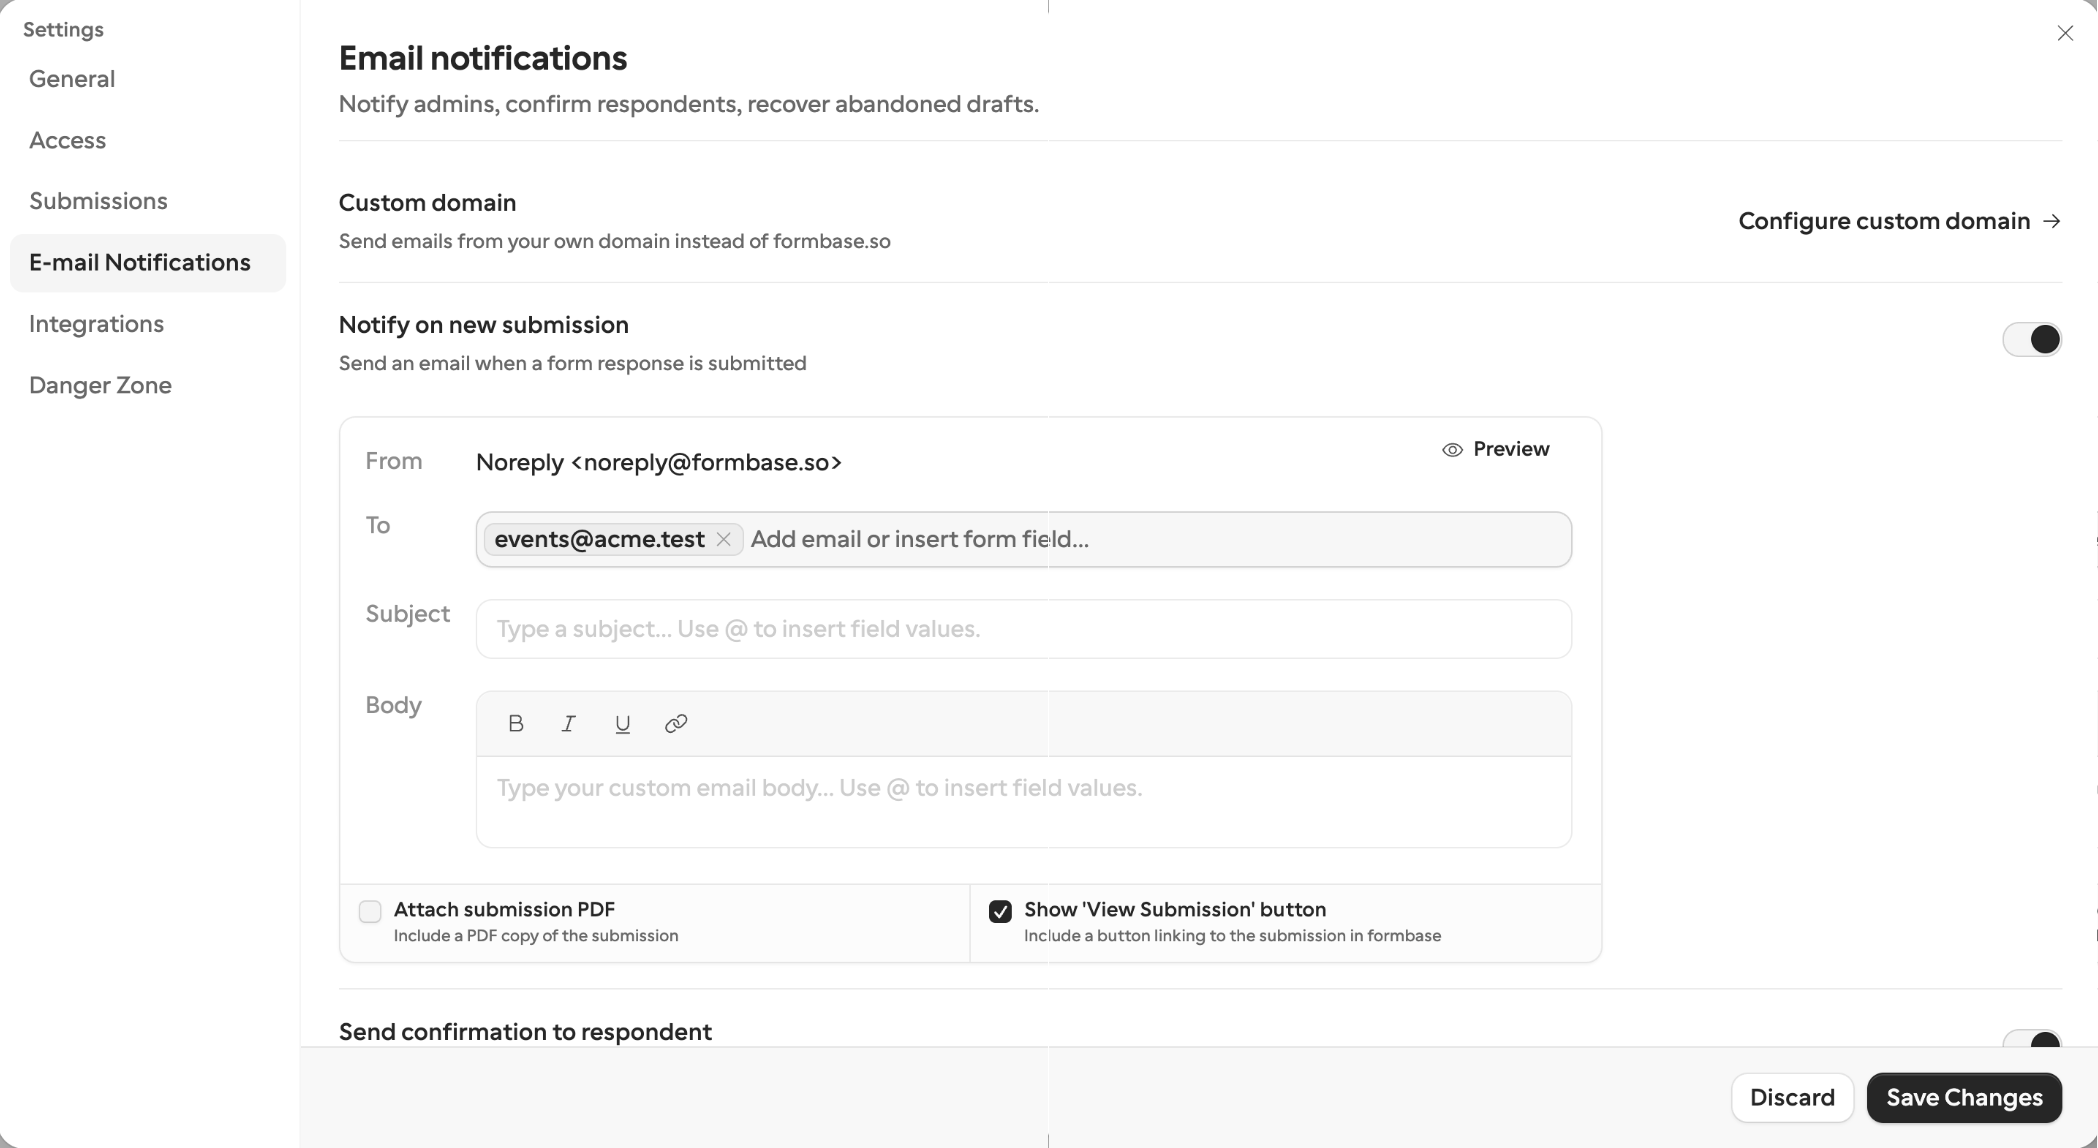Click the 'Custom domain' heading
Screen dimensions: 2098x1148
click(427, 203)
